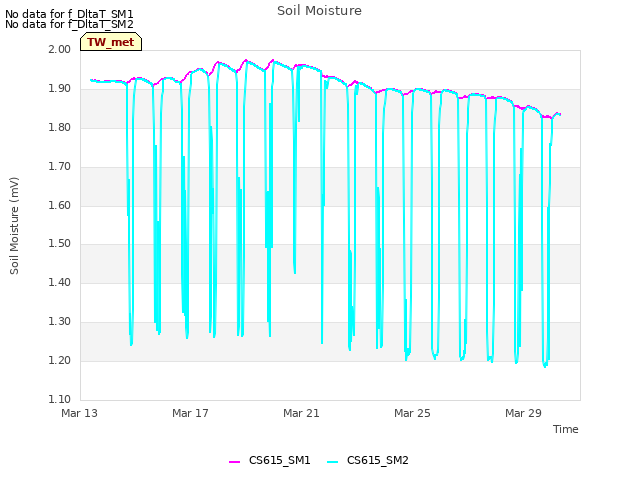Click the 1.70 y-axis tick label
Viewport: 640px width, 480px height.
60,166
